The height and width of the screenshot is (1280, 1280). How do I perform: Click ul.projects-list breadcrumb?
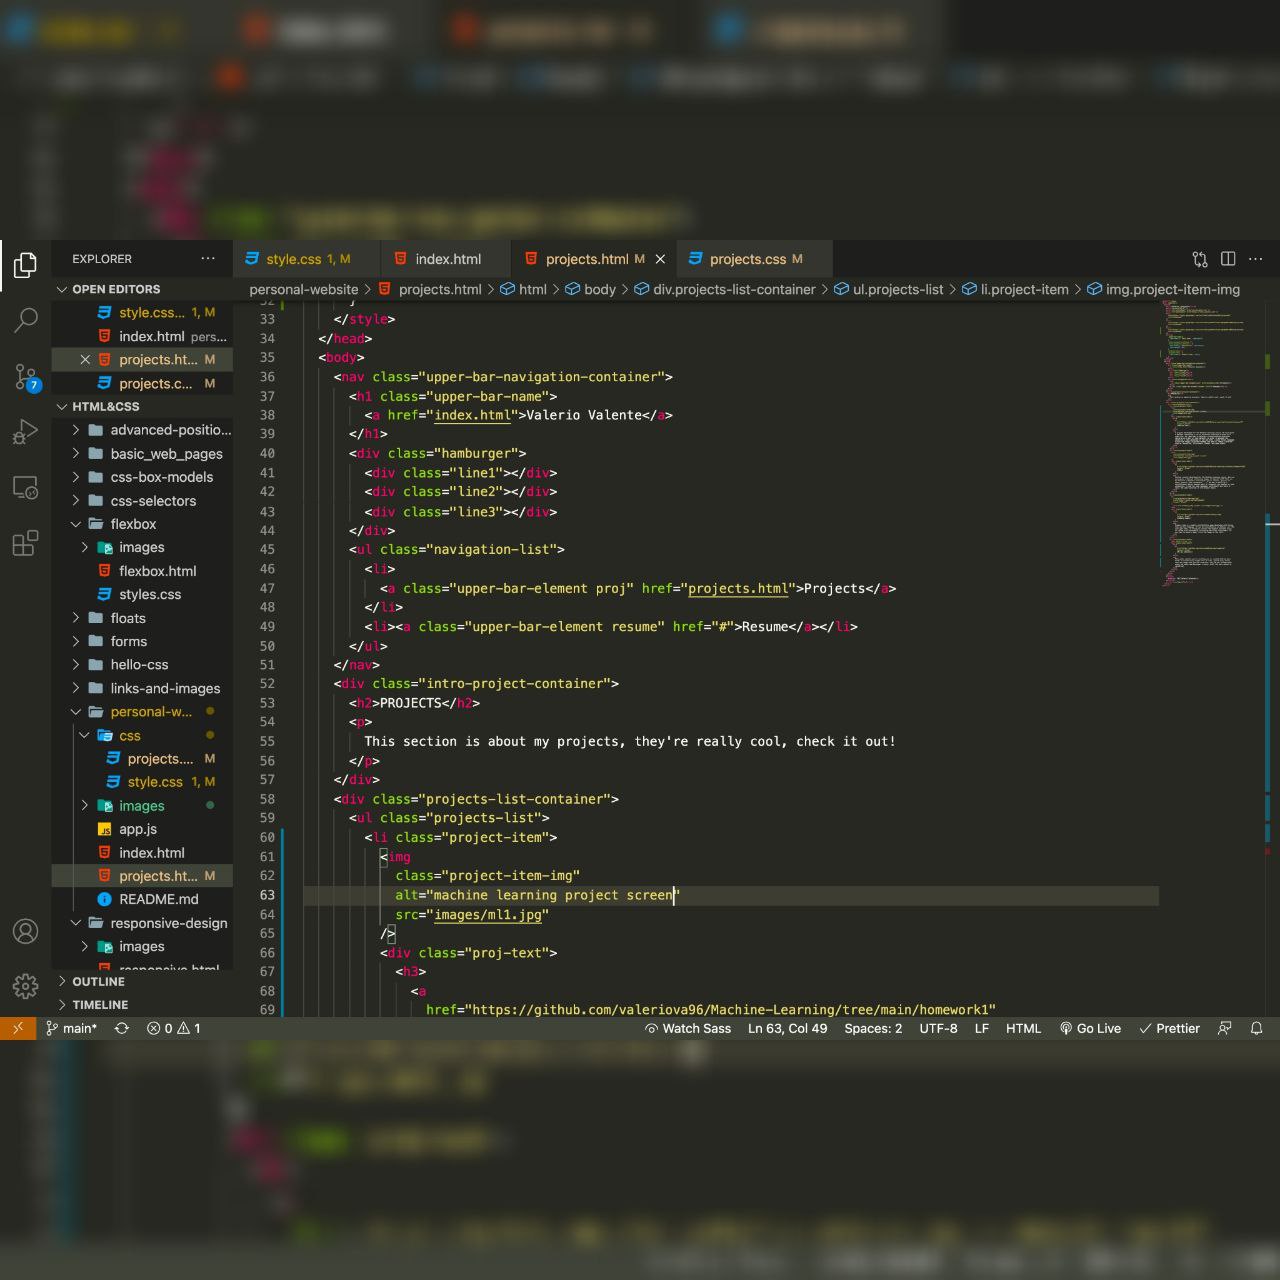[x=888, y=289]
